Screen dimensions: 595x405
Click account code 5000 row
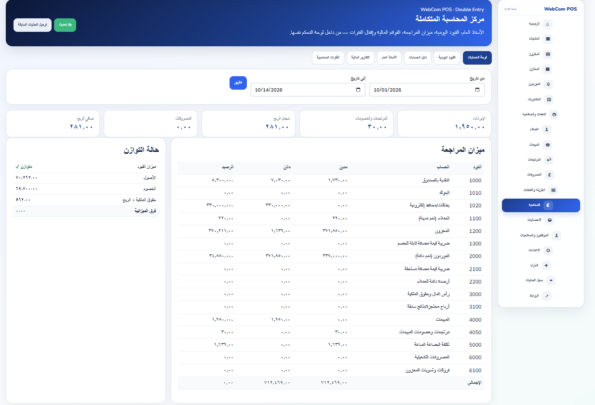point(331,345)
